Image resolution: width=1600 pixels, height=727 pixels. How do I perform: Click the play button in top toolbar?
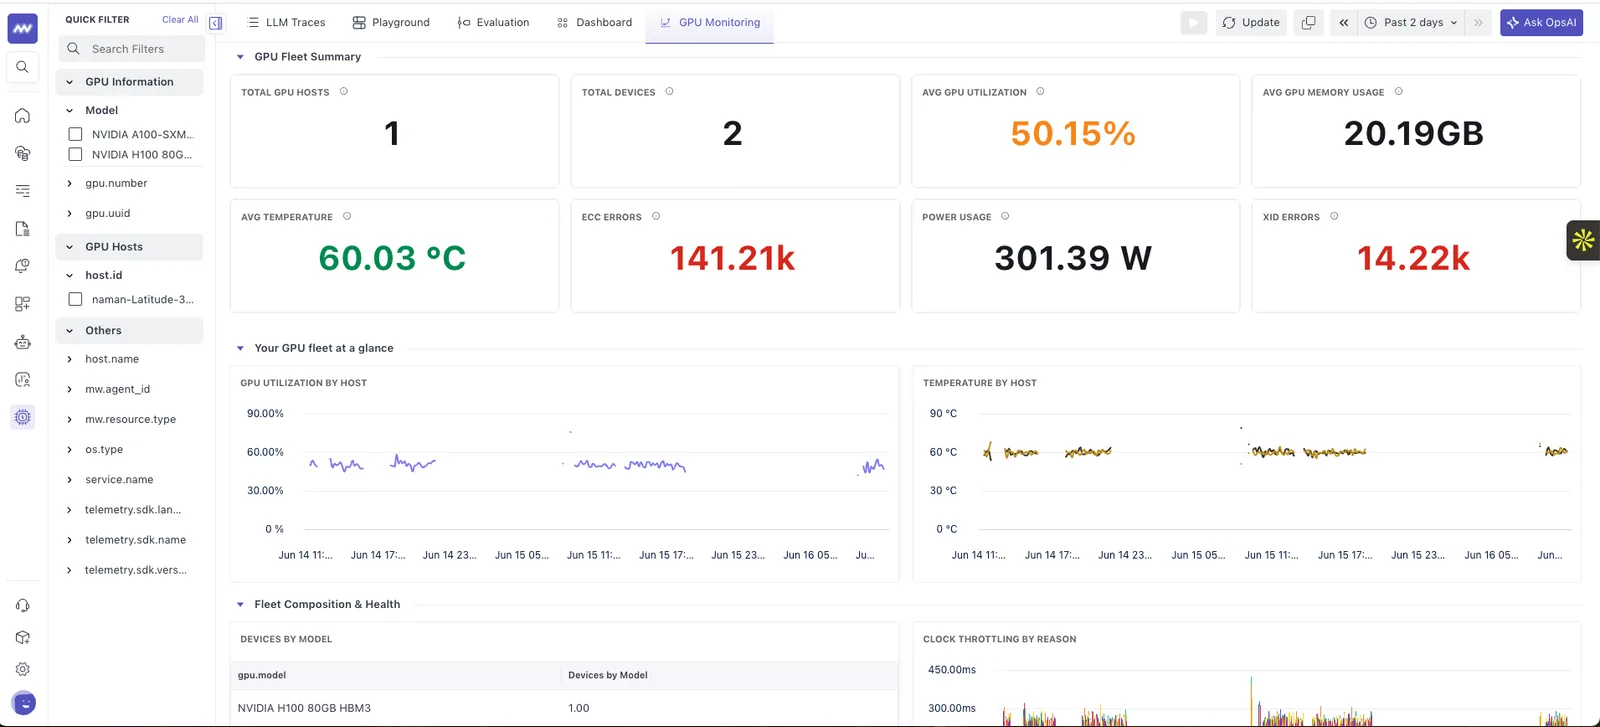tap(1193, 22)
